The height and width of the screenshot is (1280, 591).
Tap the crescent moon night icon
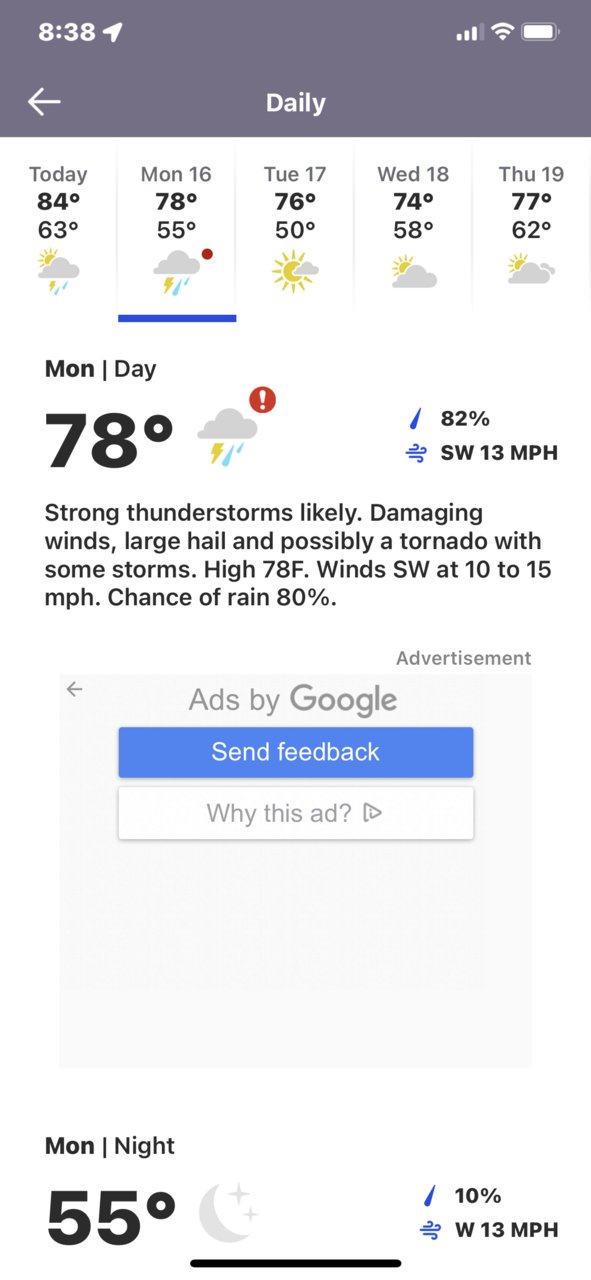coord(228,1213)
